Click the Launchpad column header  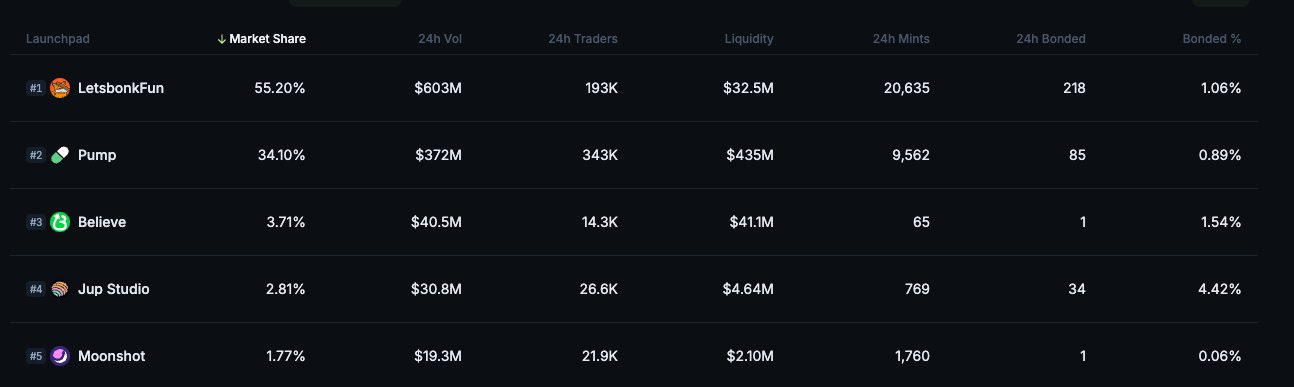(x=58, y=39)
